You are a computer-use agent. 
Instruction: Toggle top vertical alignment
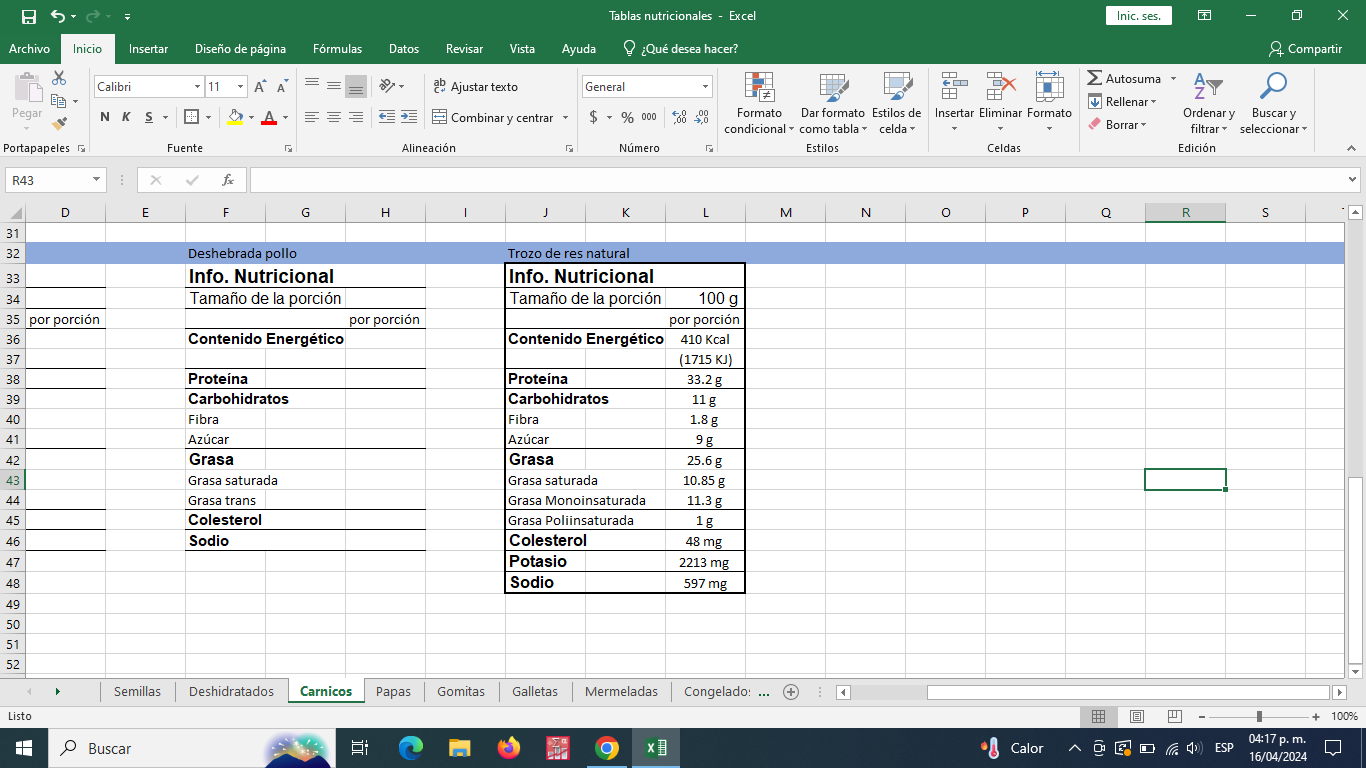[312, 87]
